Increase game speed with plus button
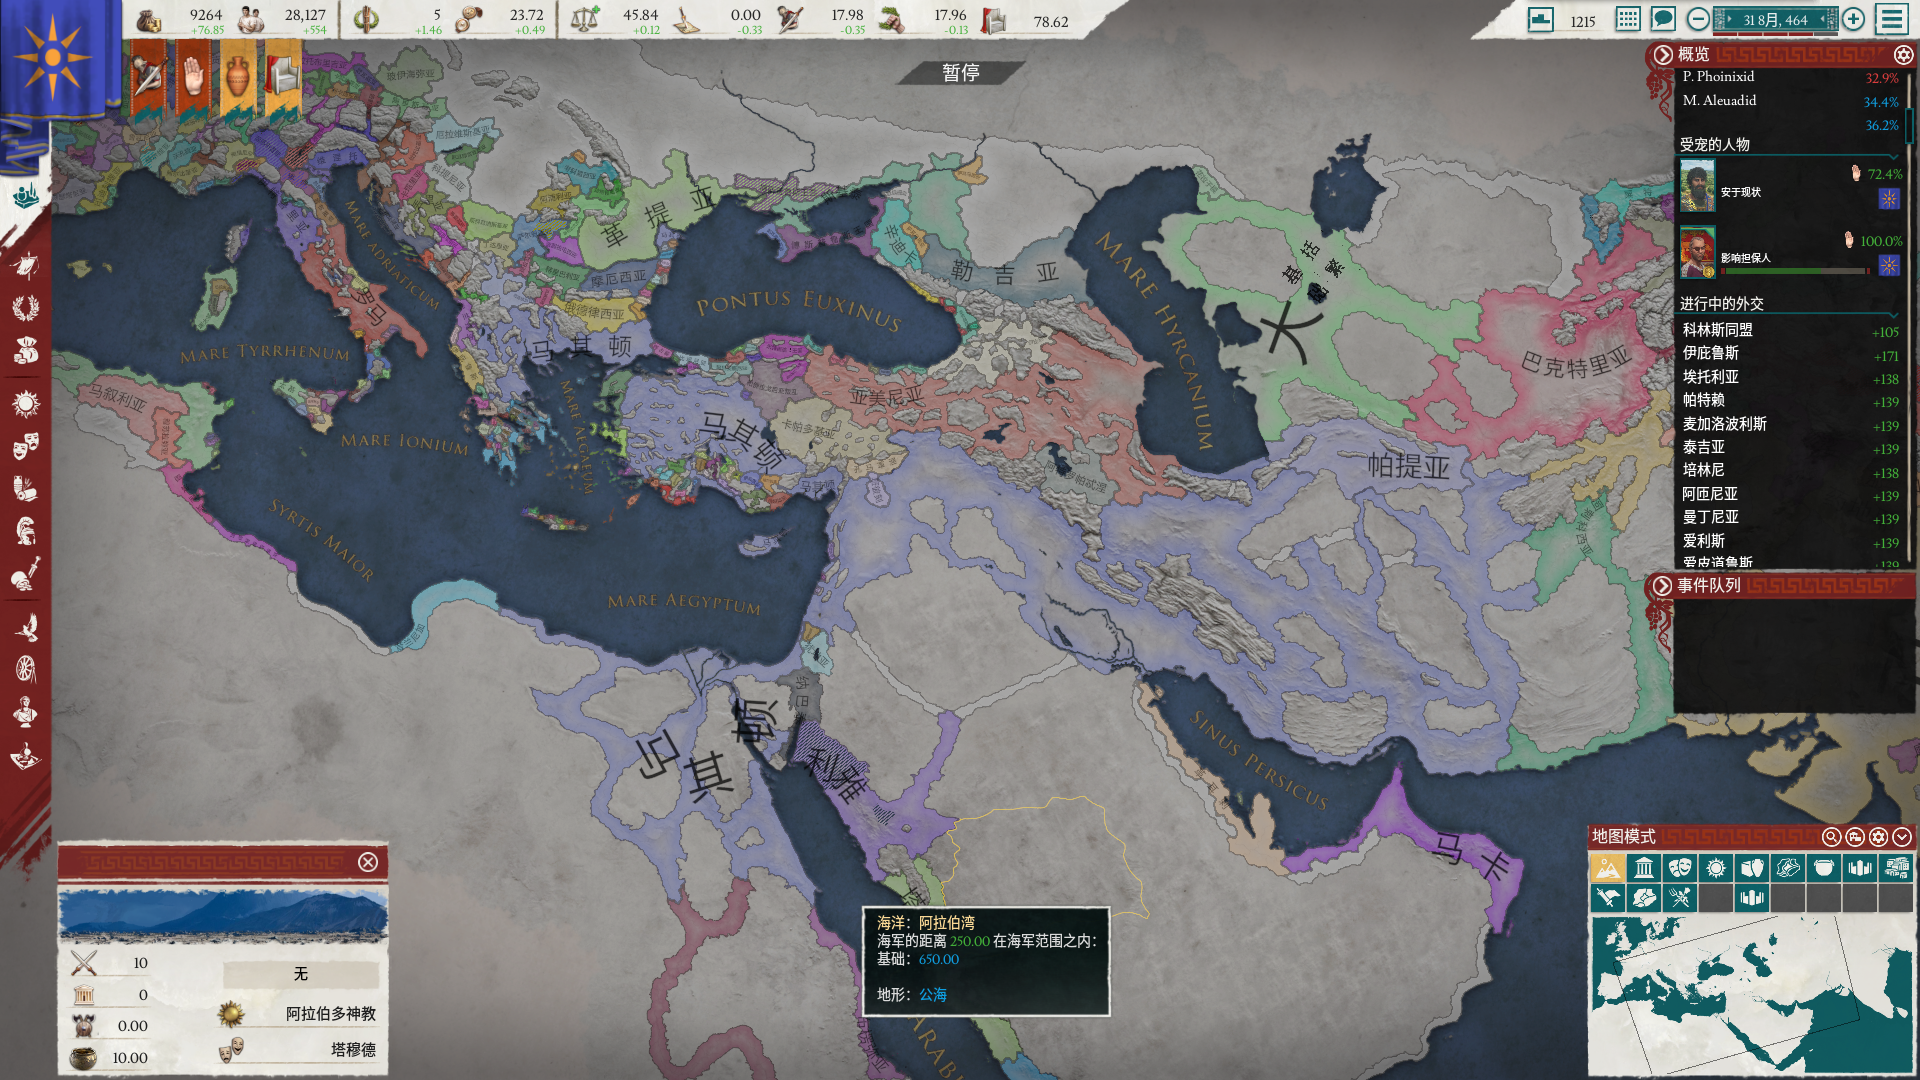Screen dimensions: 1920x1080 click(x=1853, y=19)
